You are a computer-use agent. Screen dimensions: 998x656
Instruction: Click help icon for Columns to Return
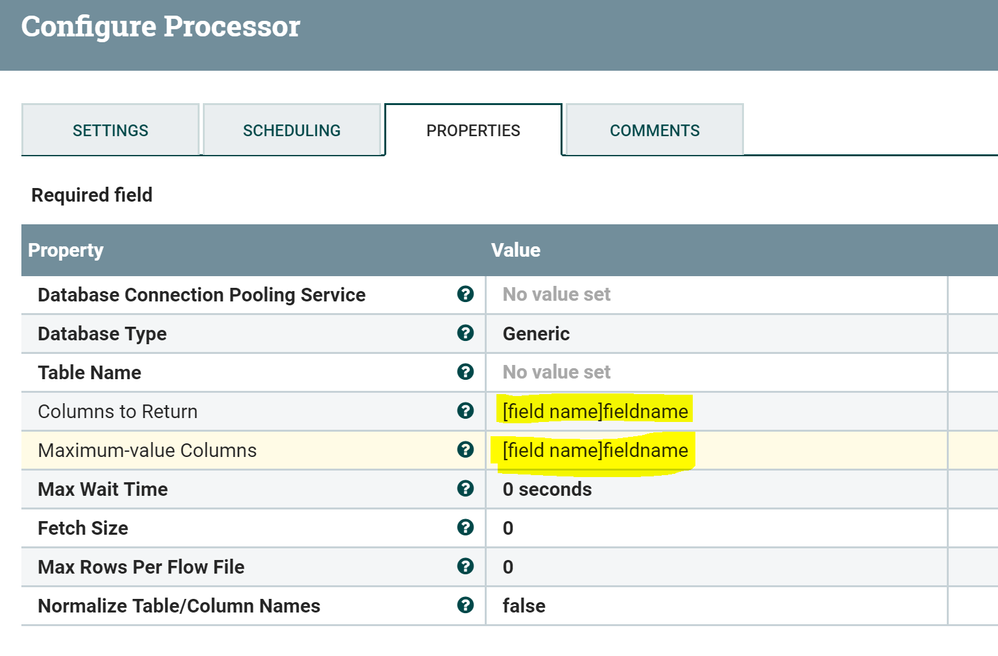(x=465, y=411)
